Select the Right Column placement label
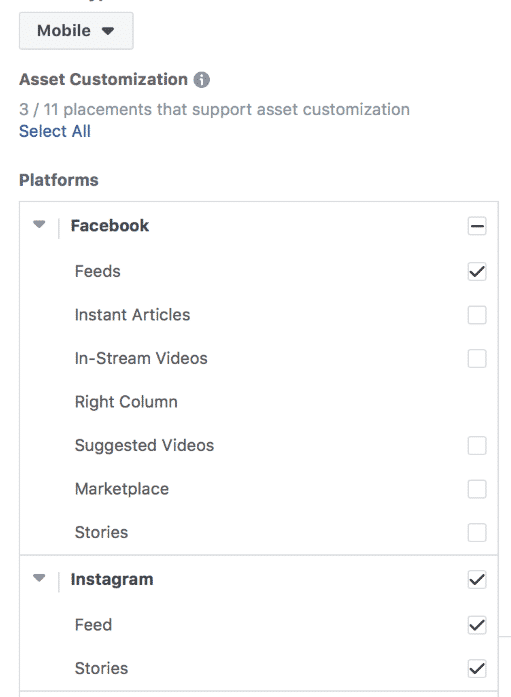Image resolution: width=511 pixels, height=697 pixels. coord(126,402)
